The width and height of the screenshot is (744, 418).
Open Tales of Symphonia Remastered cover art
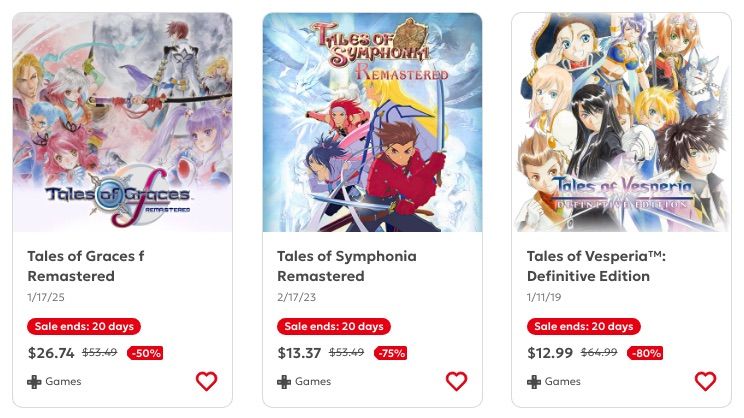click(372, 122)
